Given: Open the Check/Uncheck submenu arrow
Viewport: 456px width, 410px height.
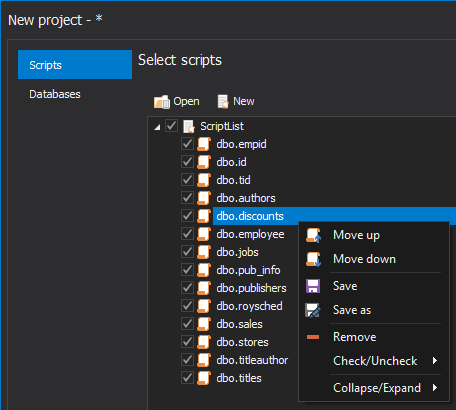Looking at the screenshot, I should (x=435, y=361).
